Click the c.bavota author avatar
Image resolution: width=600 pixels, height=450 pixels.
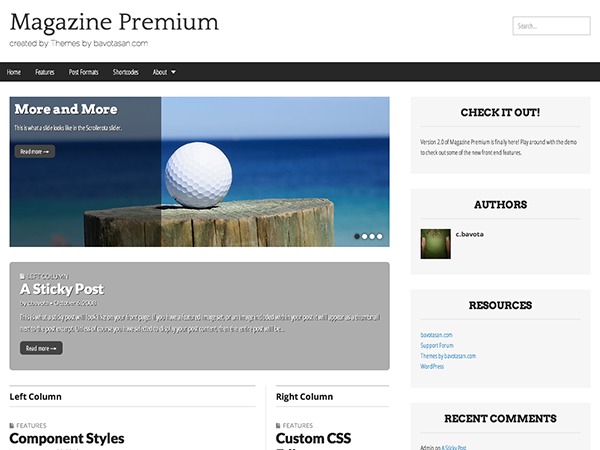click(435, 244)
